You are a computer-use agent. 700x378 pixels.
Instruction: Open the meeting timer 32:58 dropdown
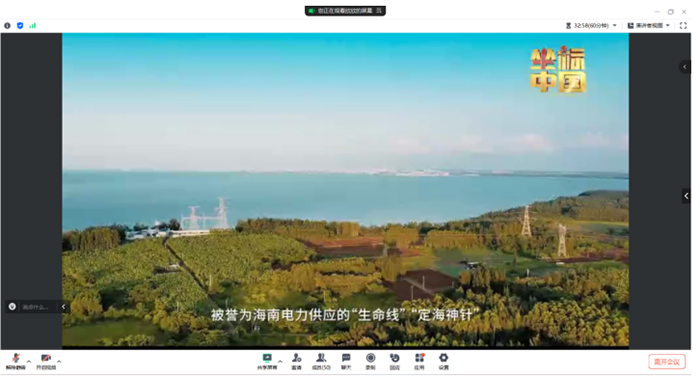[591, 26]
